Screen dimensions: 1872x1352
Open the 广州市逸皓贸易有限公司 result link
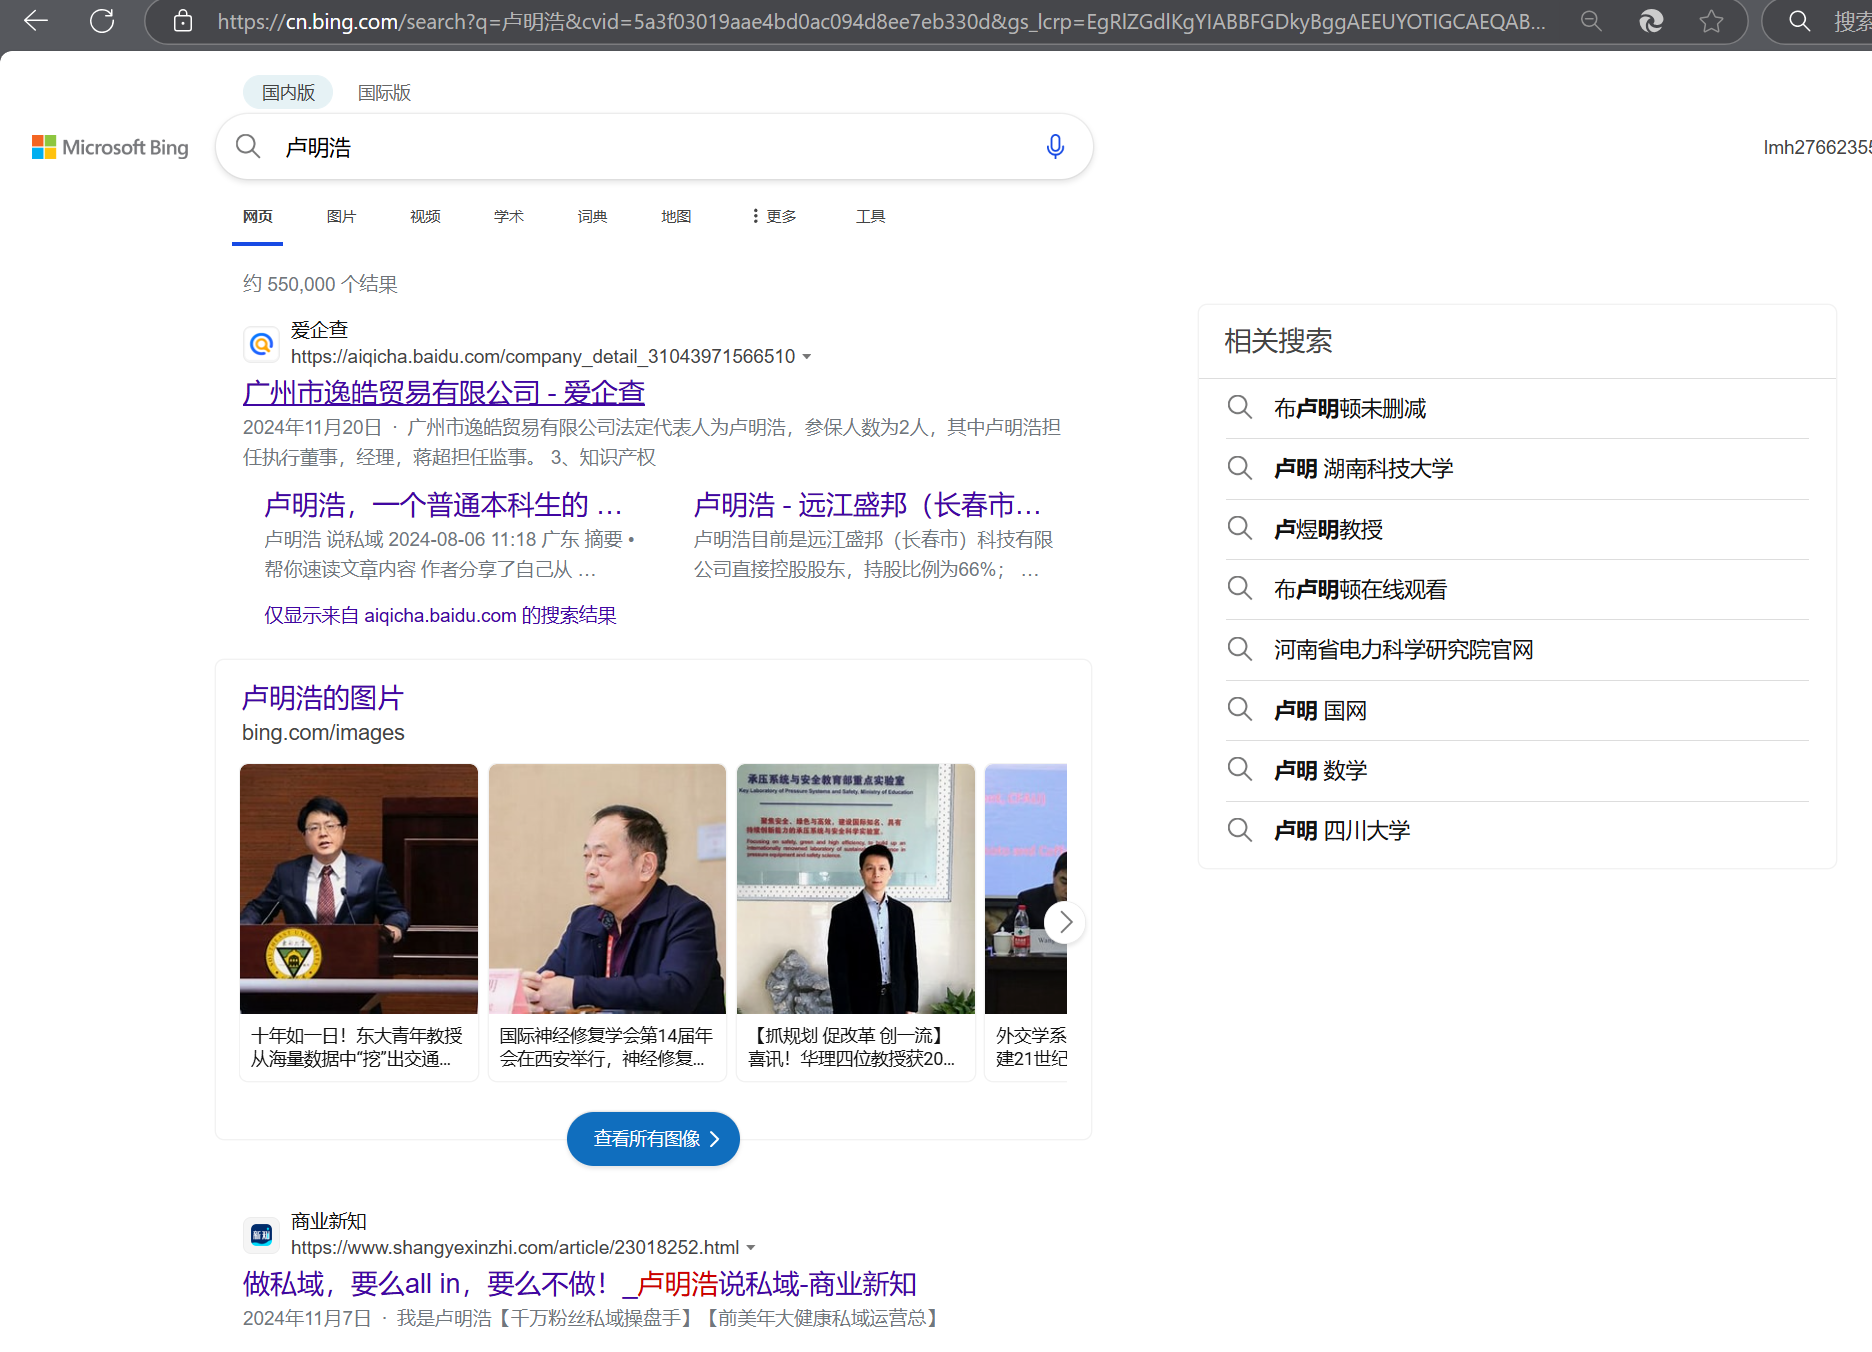[x=443, y=392]
